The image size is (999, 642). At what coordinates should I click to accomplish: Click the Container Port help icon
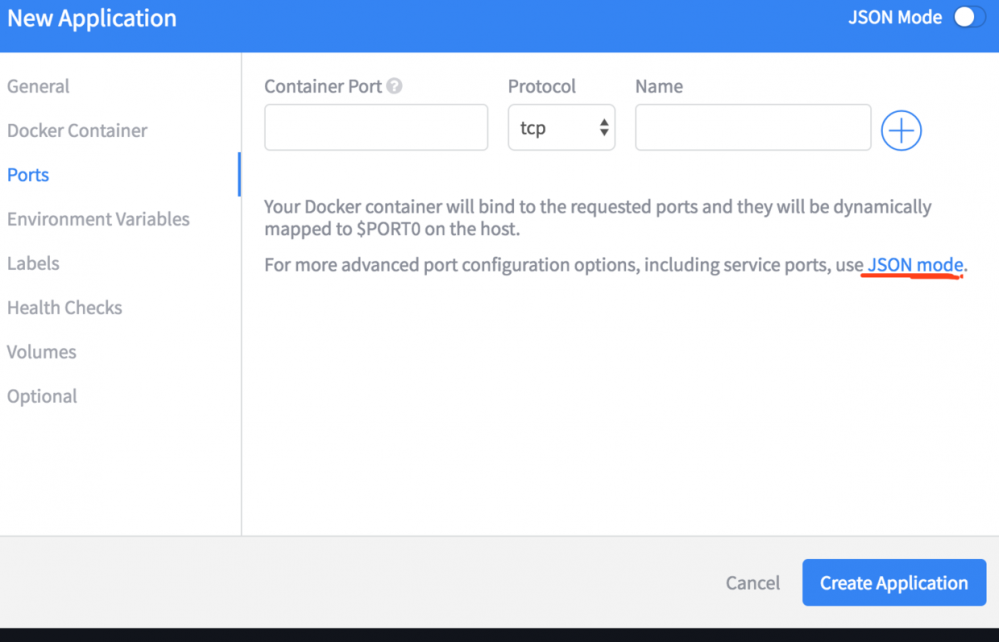[394, 86]
